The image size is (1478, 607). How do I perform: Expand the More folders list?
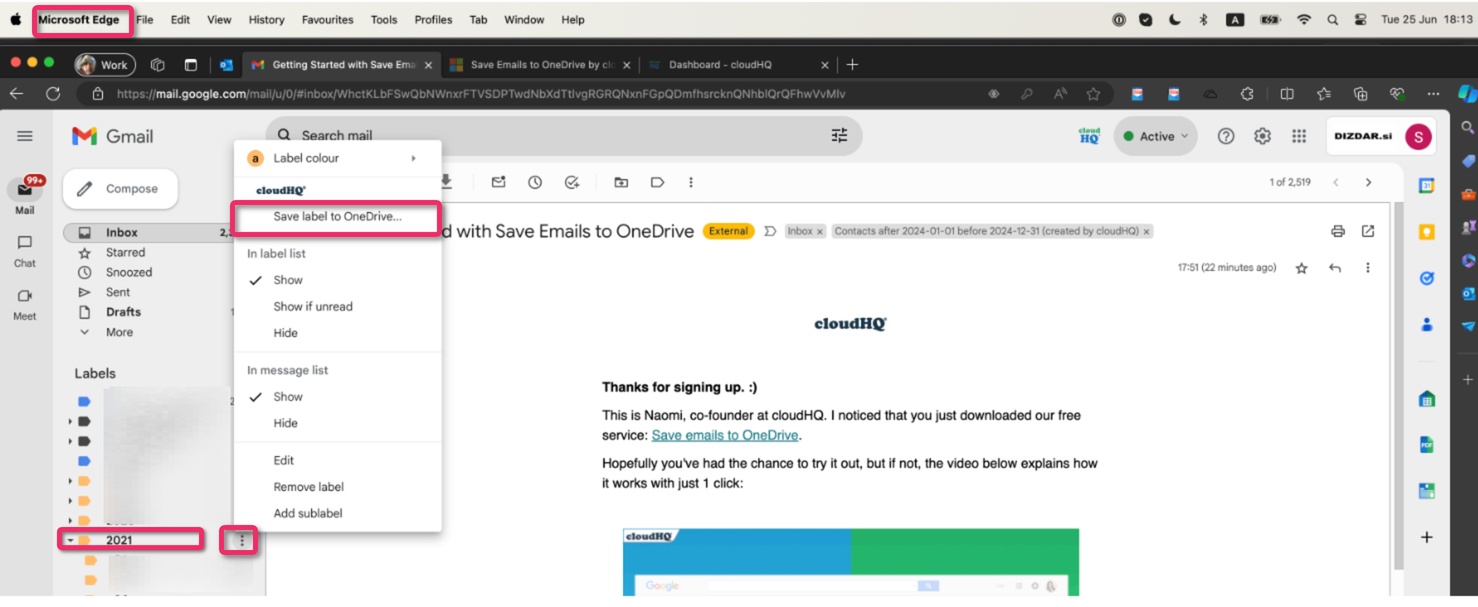pyautogui.click(x=119, y=332)
